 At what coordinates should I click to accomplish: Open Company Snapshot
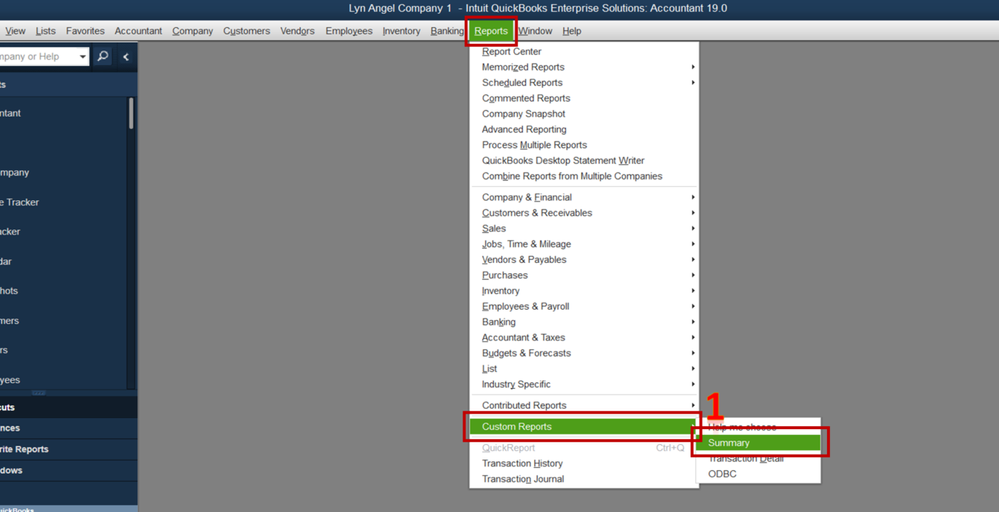tap(584, 114)
